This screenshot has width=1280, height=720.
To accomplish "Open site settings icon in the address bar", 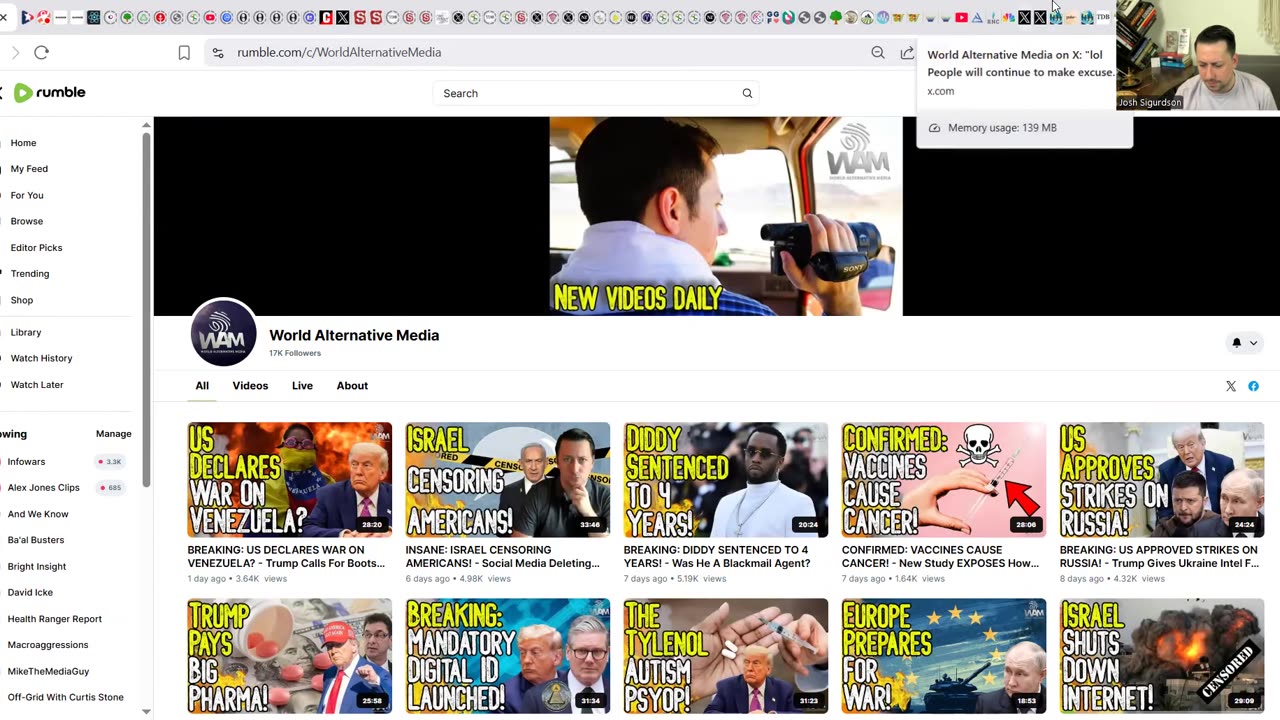I will [218, 53].
